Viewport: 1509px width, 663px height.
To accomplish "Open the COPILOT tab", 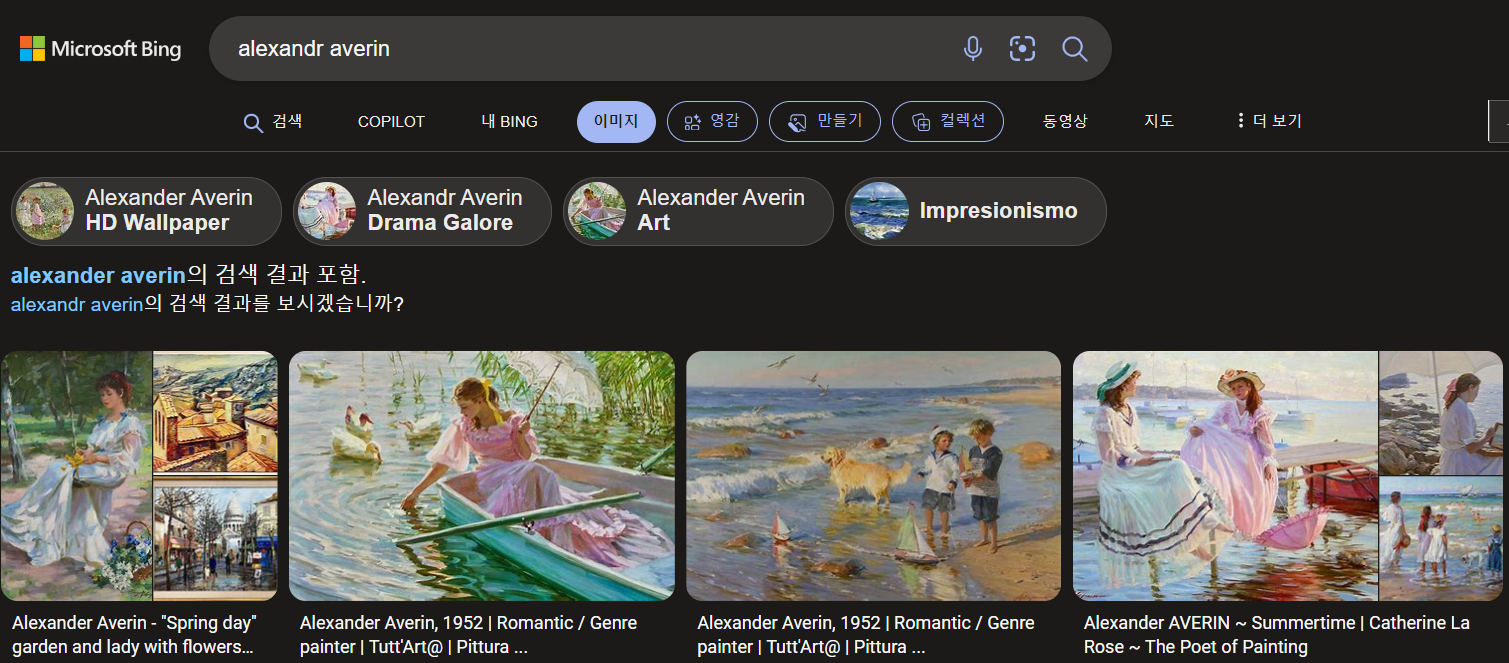I will click(x=391, y=122).
